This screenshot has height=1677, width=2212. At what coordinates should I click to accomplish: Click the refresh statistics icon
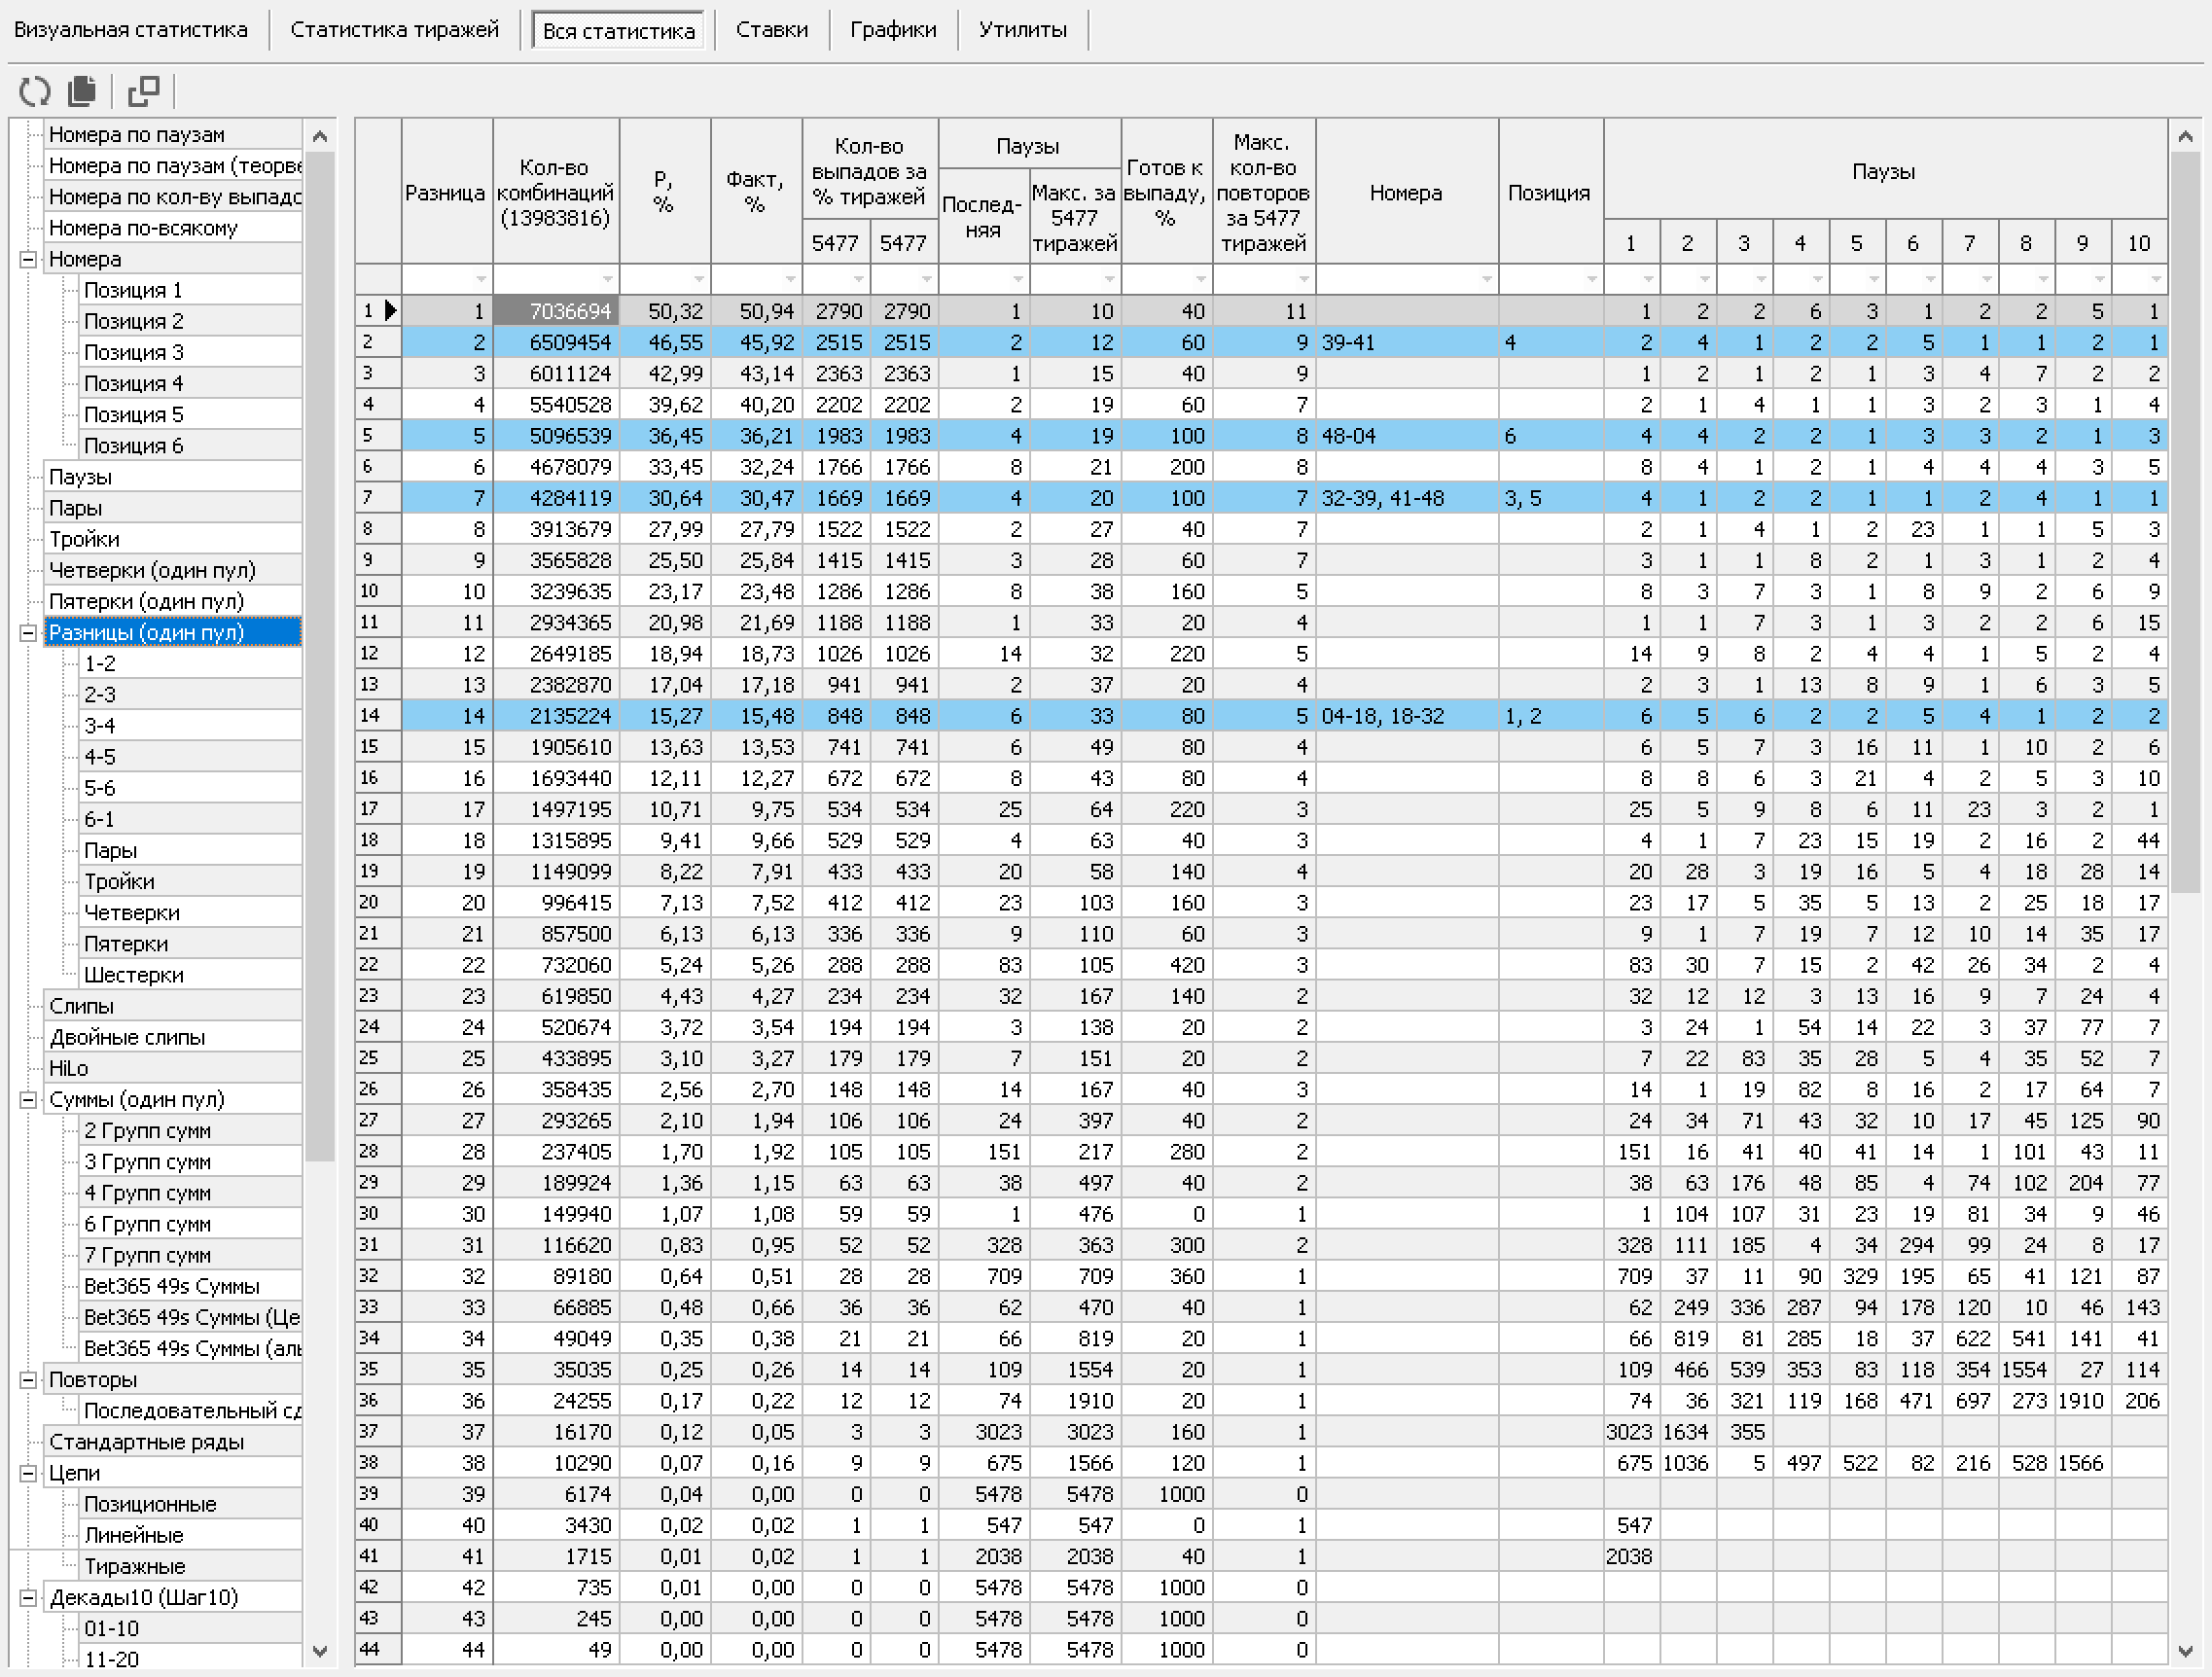click(x=35, y=91)
